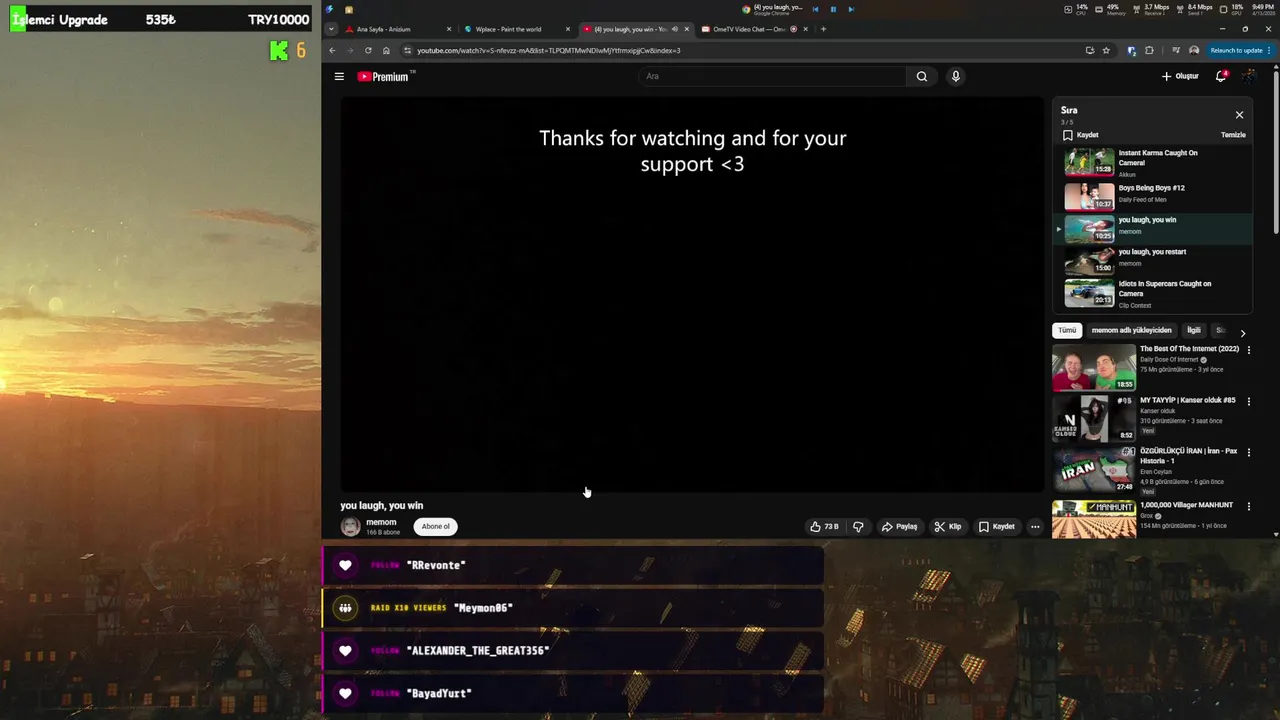Open options for The Best Of The Internet
Screen dimensions: 1280x720
point(1248,350)
